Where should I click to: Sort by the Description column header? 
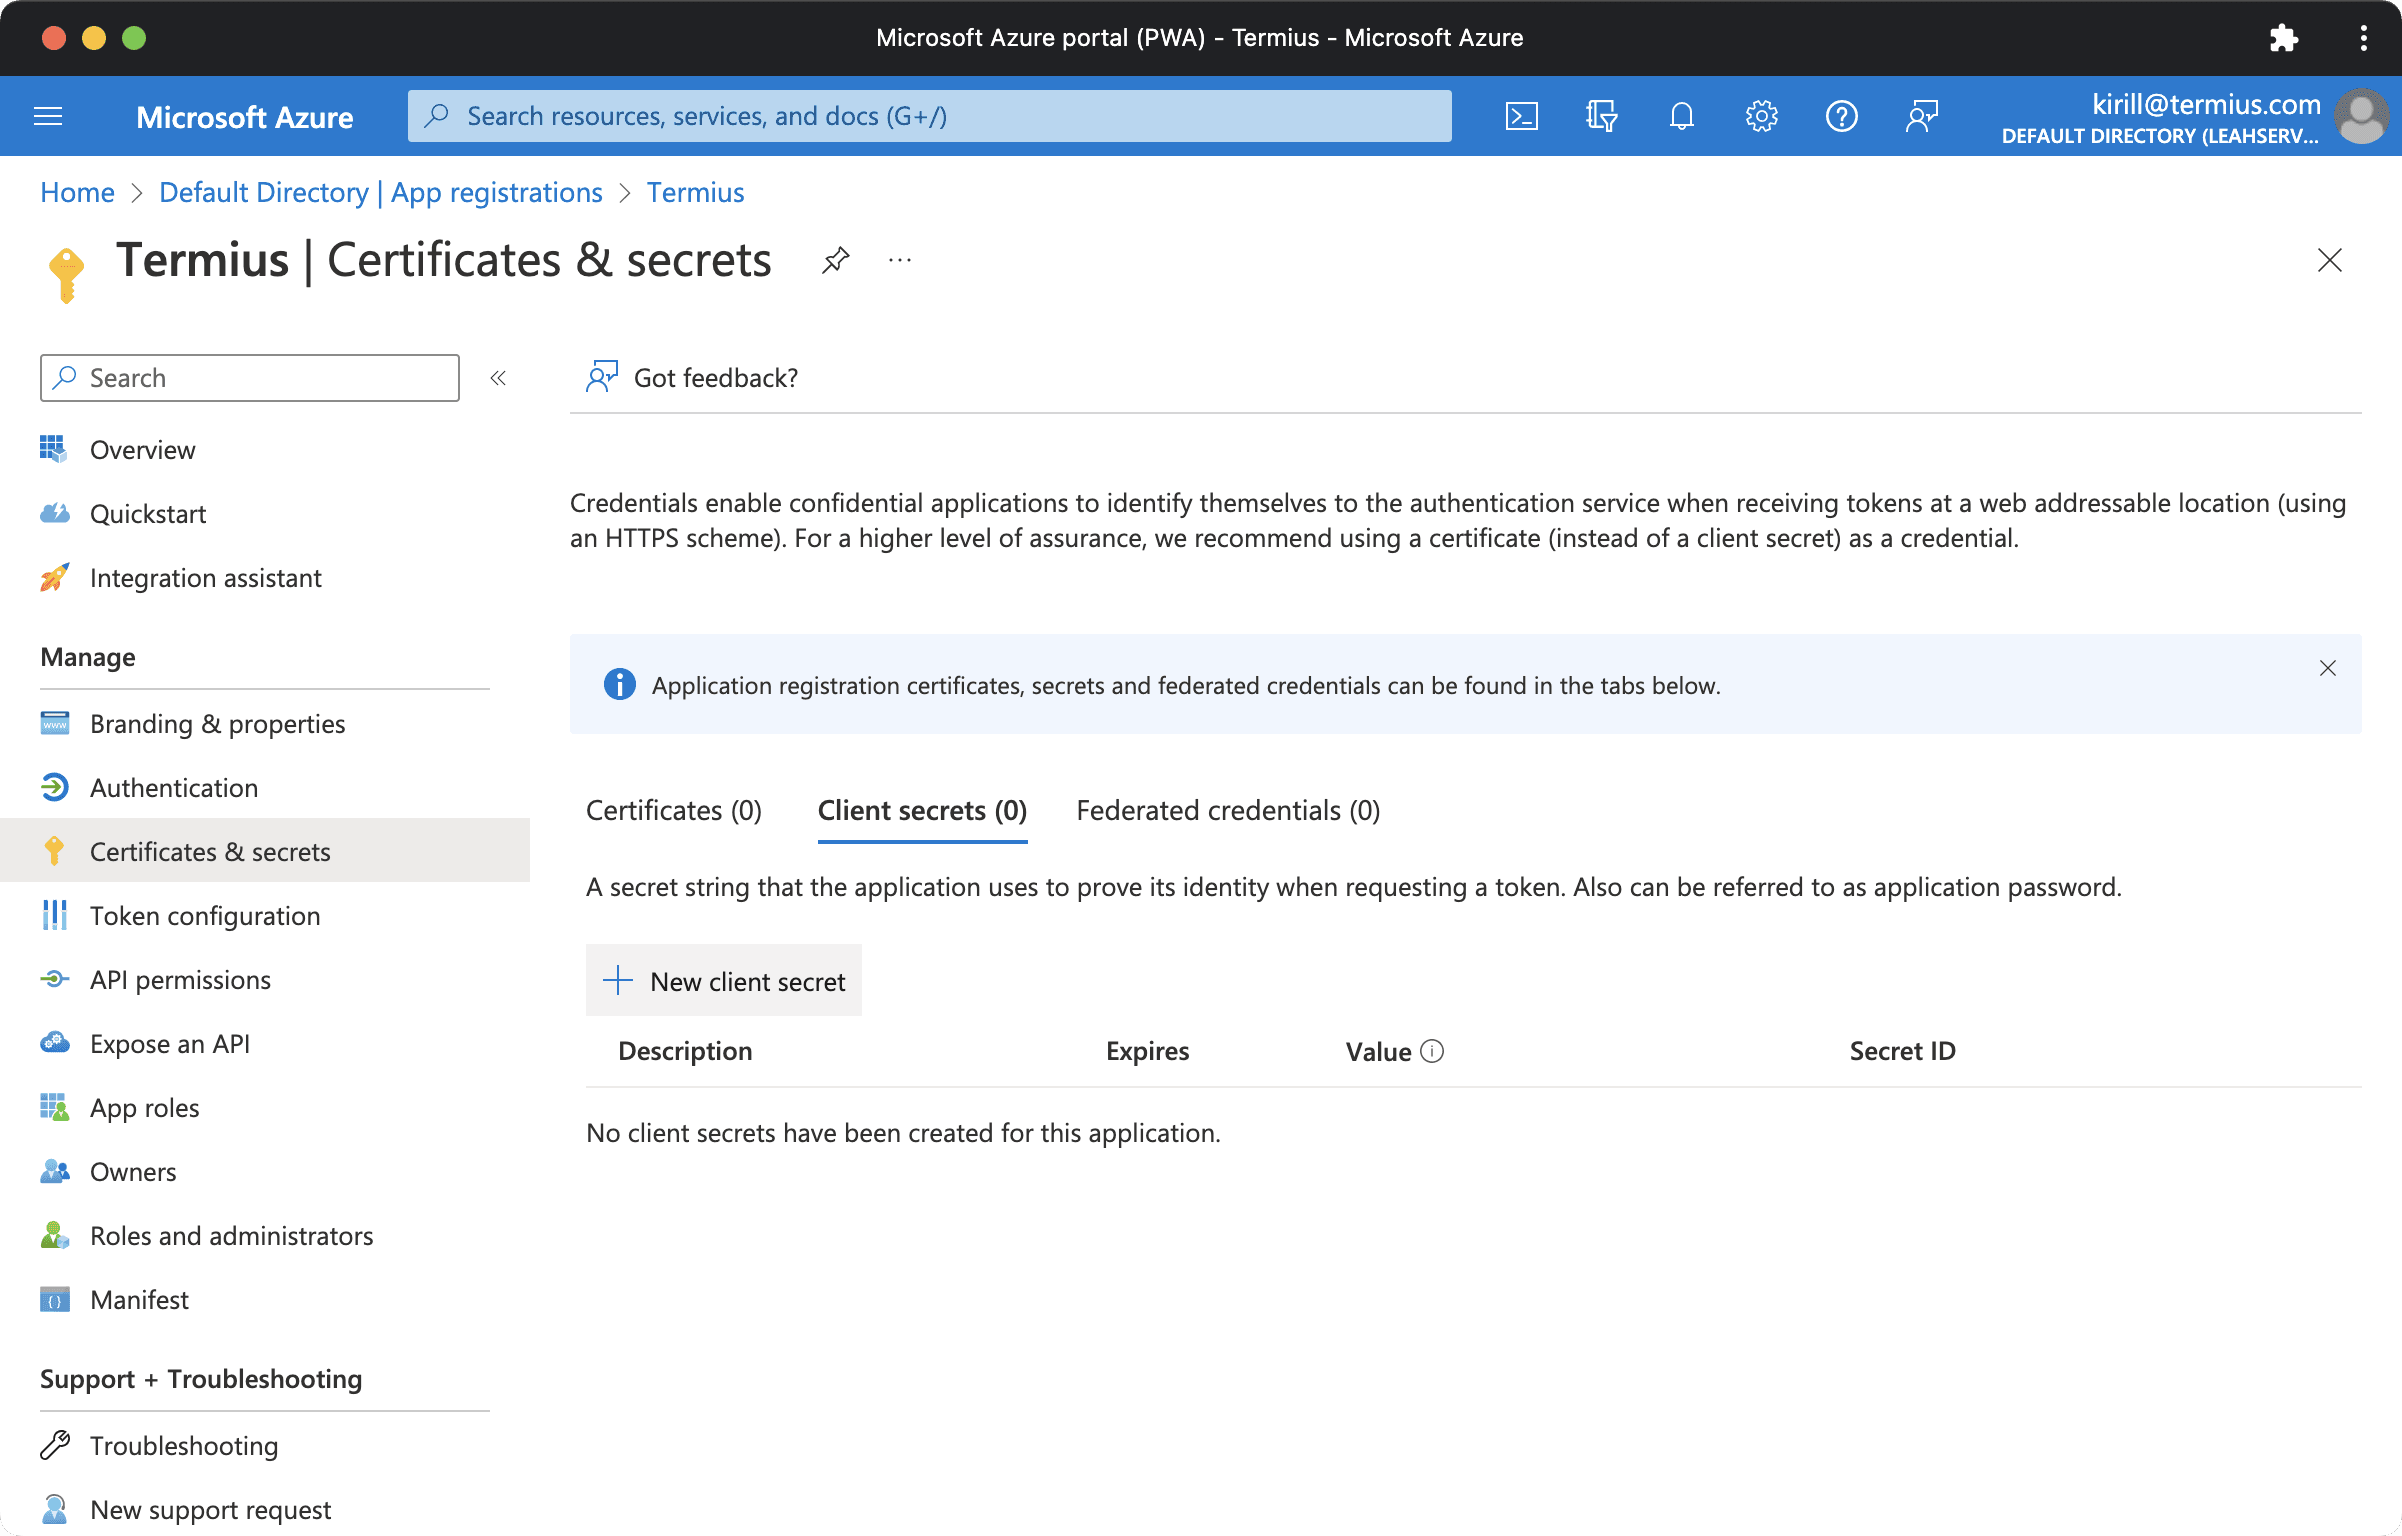pyautogui.click(x=685, y=1051)
